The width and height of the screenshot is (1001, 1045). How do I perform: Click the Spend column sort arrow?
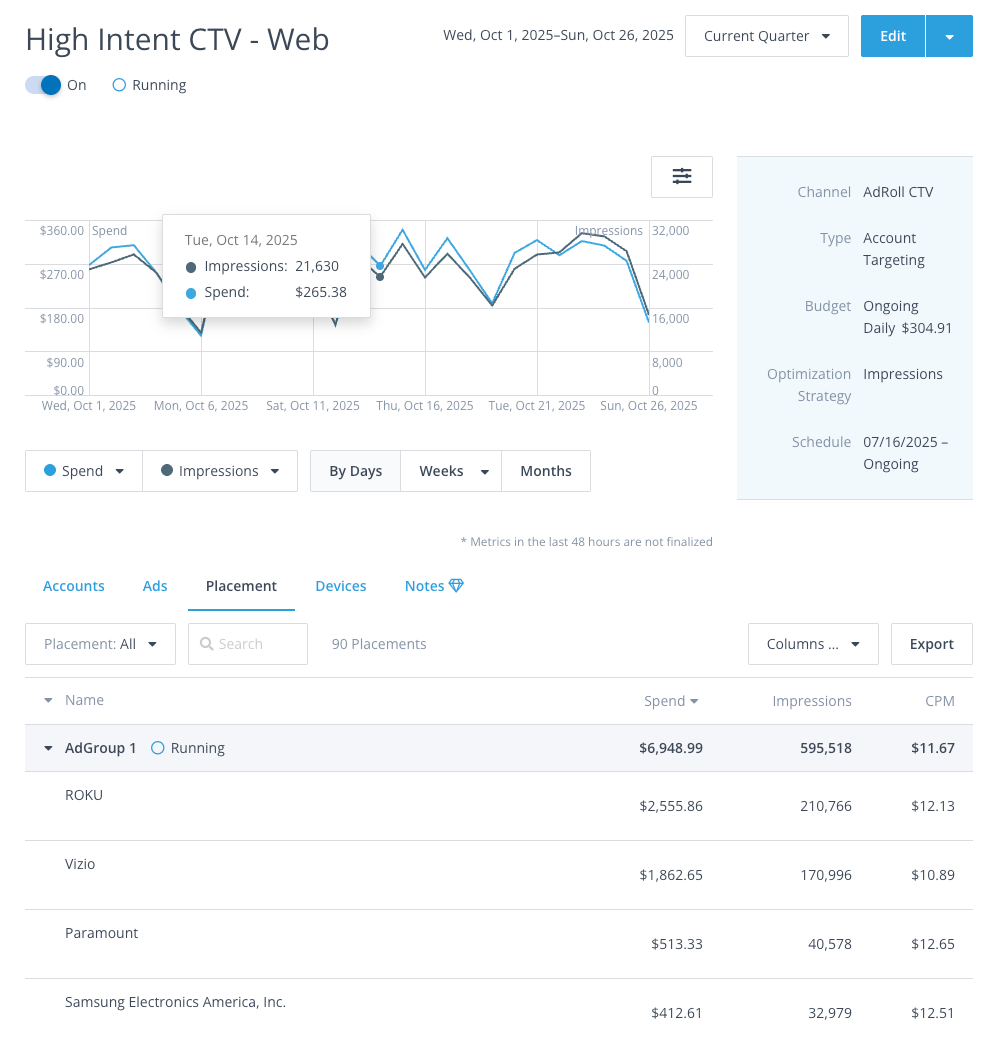[695, 702]
